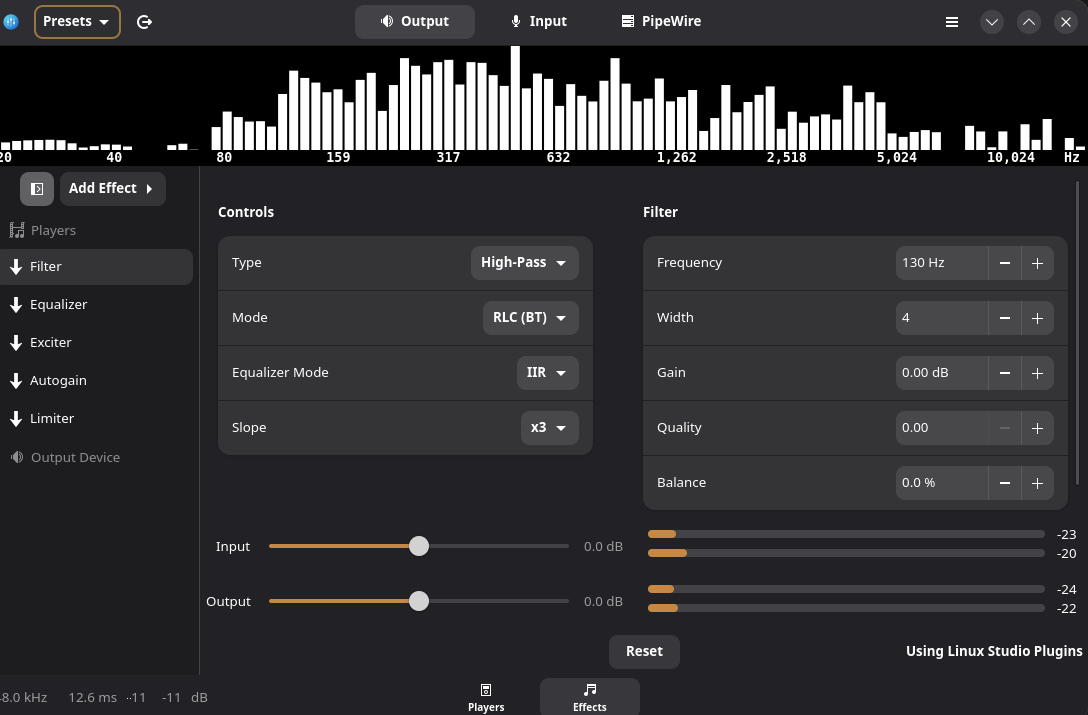Select the Filter effect in sidebar
1088x715 pixels.
pos(96,267)
